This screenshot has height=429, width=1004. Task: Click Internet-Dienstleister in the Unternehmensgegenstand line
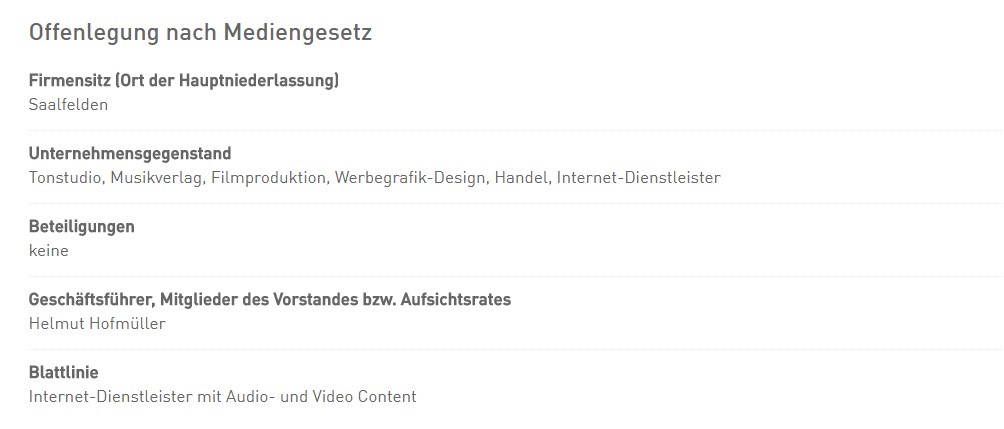point(638,178)
